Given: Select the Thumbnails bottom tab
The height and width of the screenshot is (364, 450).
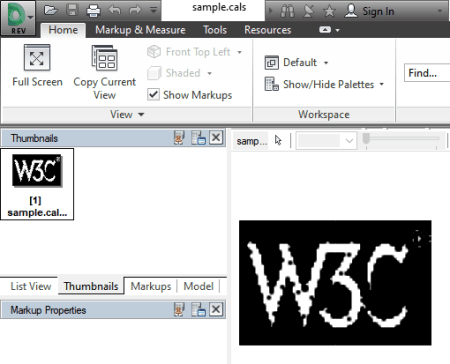Looking at the screenshot, I should click(x=91, y=286).
